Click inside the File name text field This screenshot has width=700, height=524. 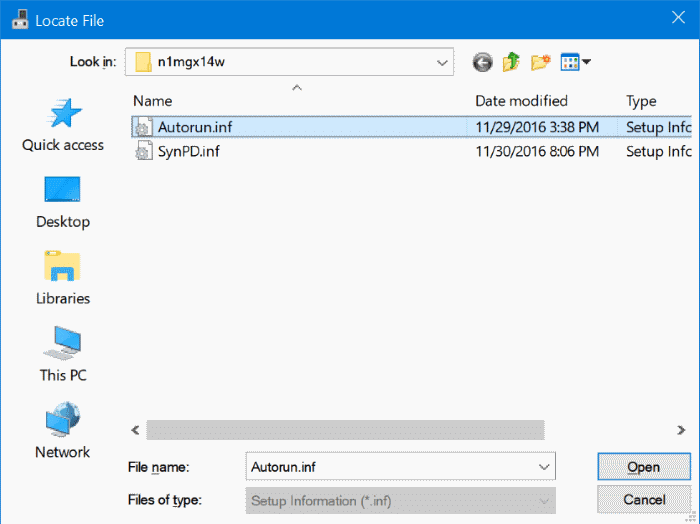(x=390, y=467)
